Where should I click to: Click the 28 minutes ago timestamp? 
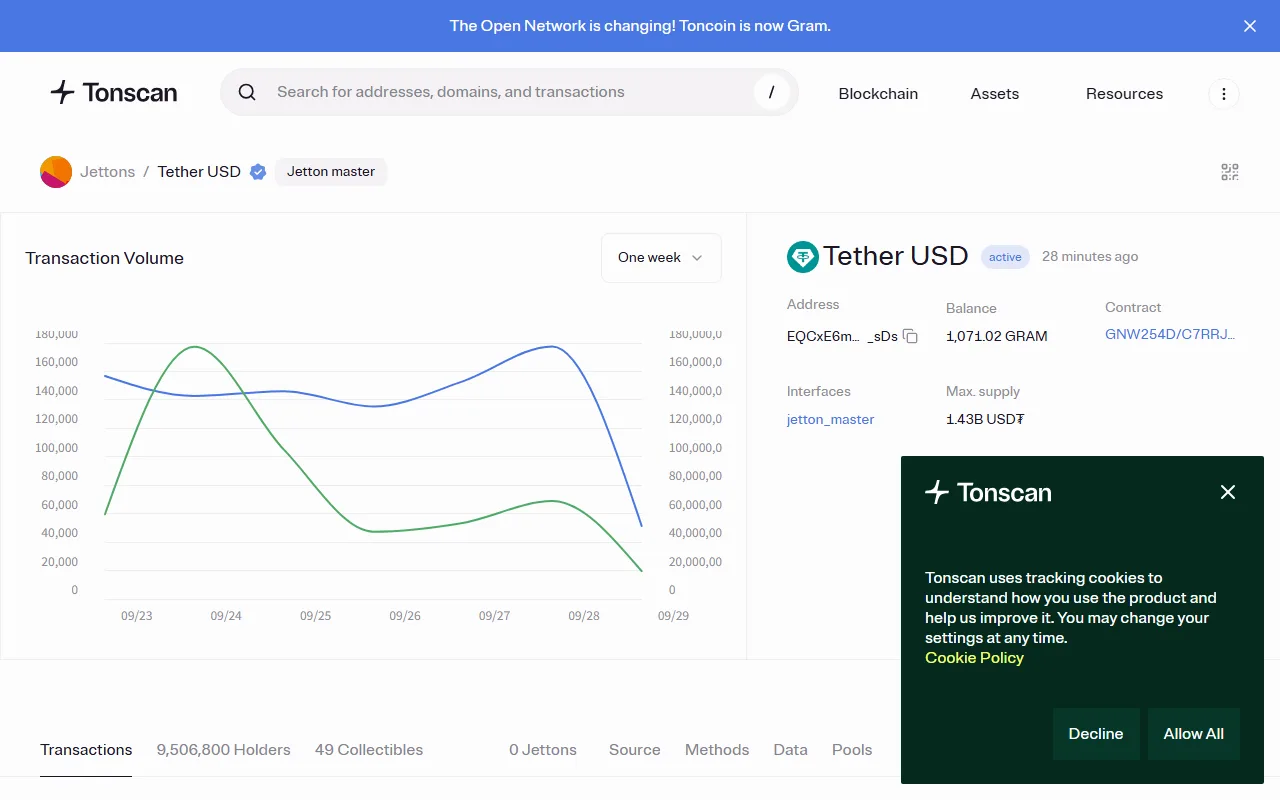[x=1090, y=257]
